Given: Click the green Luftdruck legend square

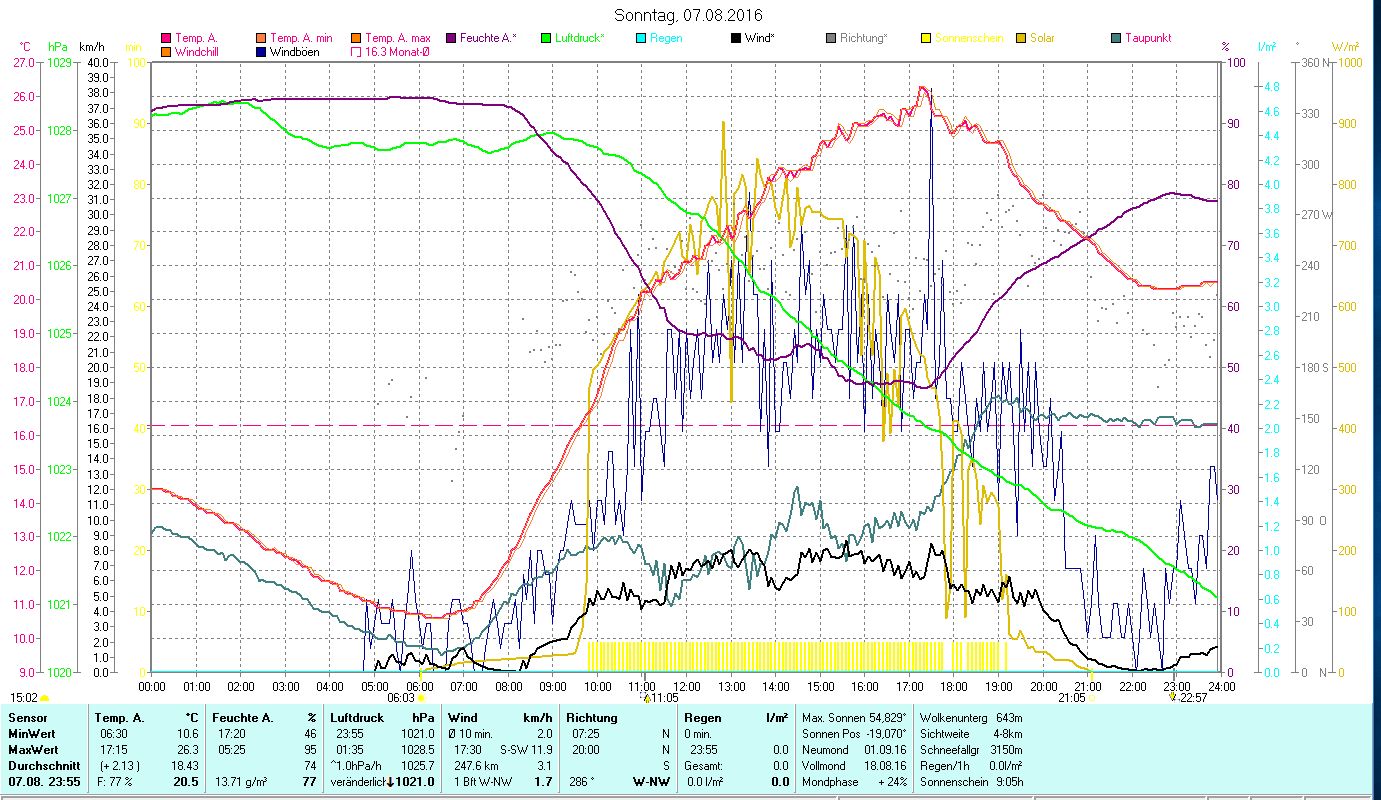Looking at the screenshot, I should point(546,38).
